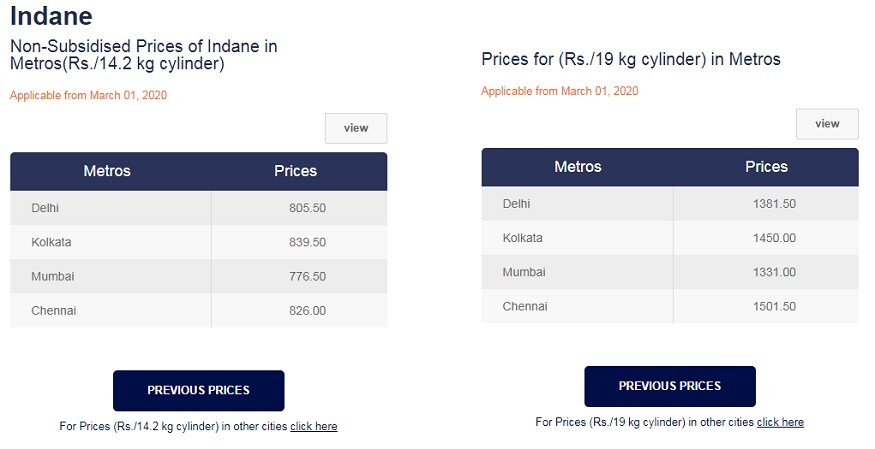The image size is (875, 449).
Task: Select Mumbai row in the 14.2 kg table
Action: tap(199, 276)
